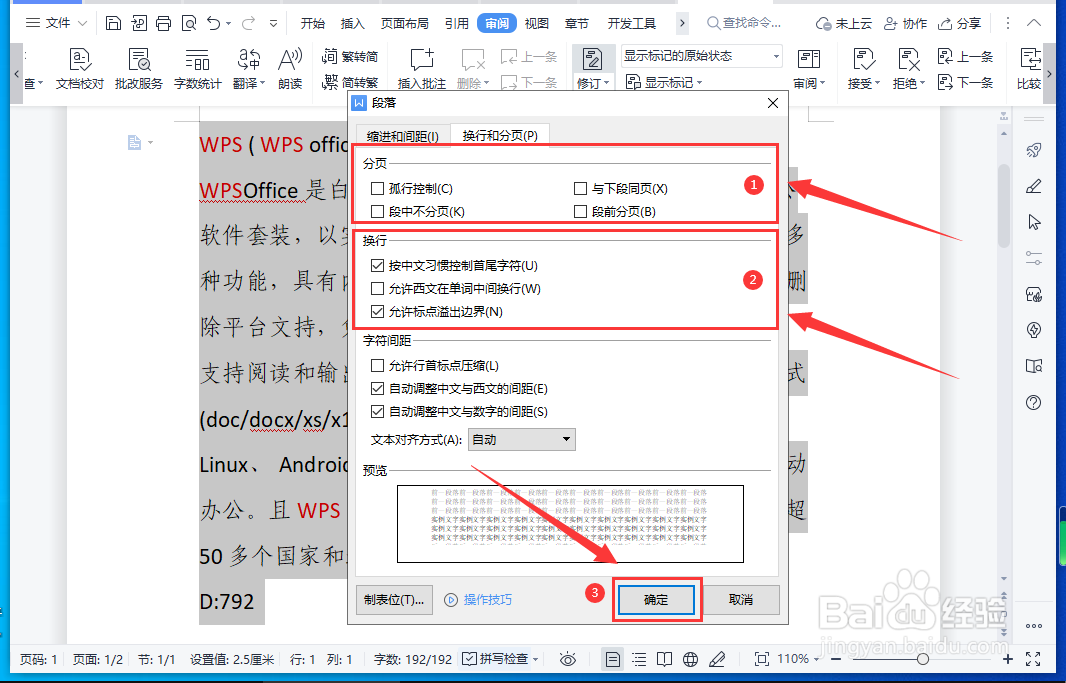
Task: Click 确定 button in dialog
Action: tap(656, 599)
